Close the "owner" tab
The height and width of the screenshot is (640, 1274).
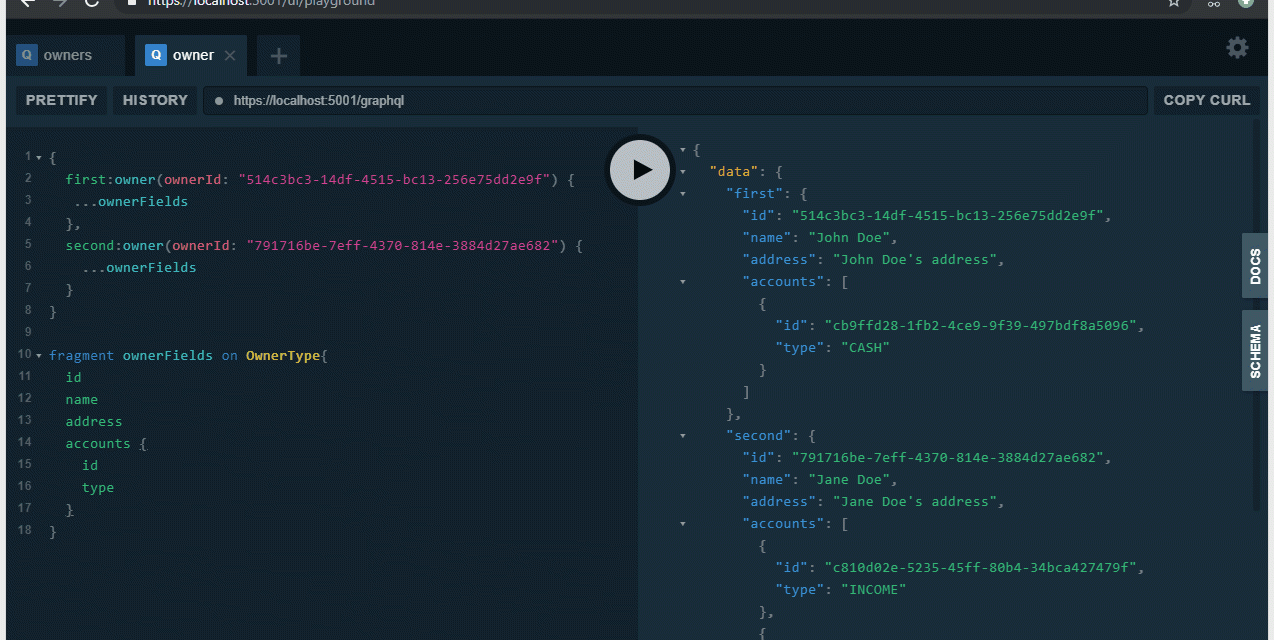[x=230, y=56]
